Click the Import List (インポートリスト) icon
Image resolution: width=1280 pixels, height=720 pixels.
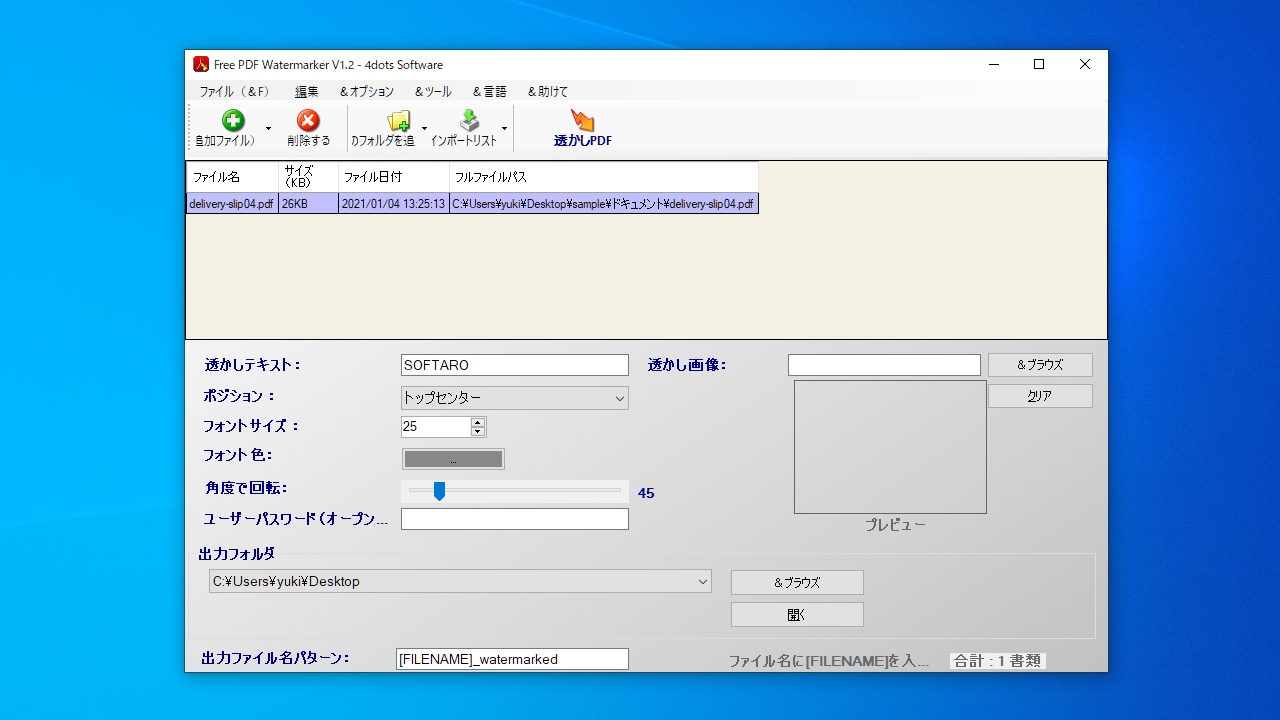469,121
